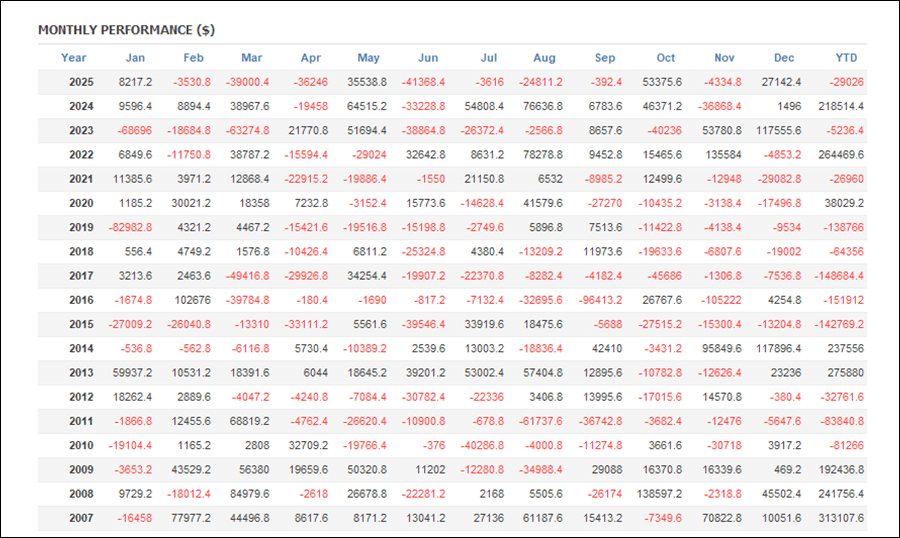Image resolution: width=900 pixels, height=538 pixels.
Task: Select the 2025 year row label
Action: [x=81, y=82]
